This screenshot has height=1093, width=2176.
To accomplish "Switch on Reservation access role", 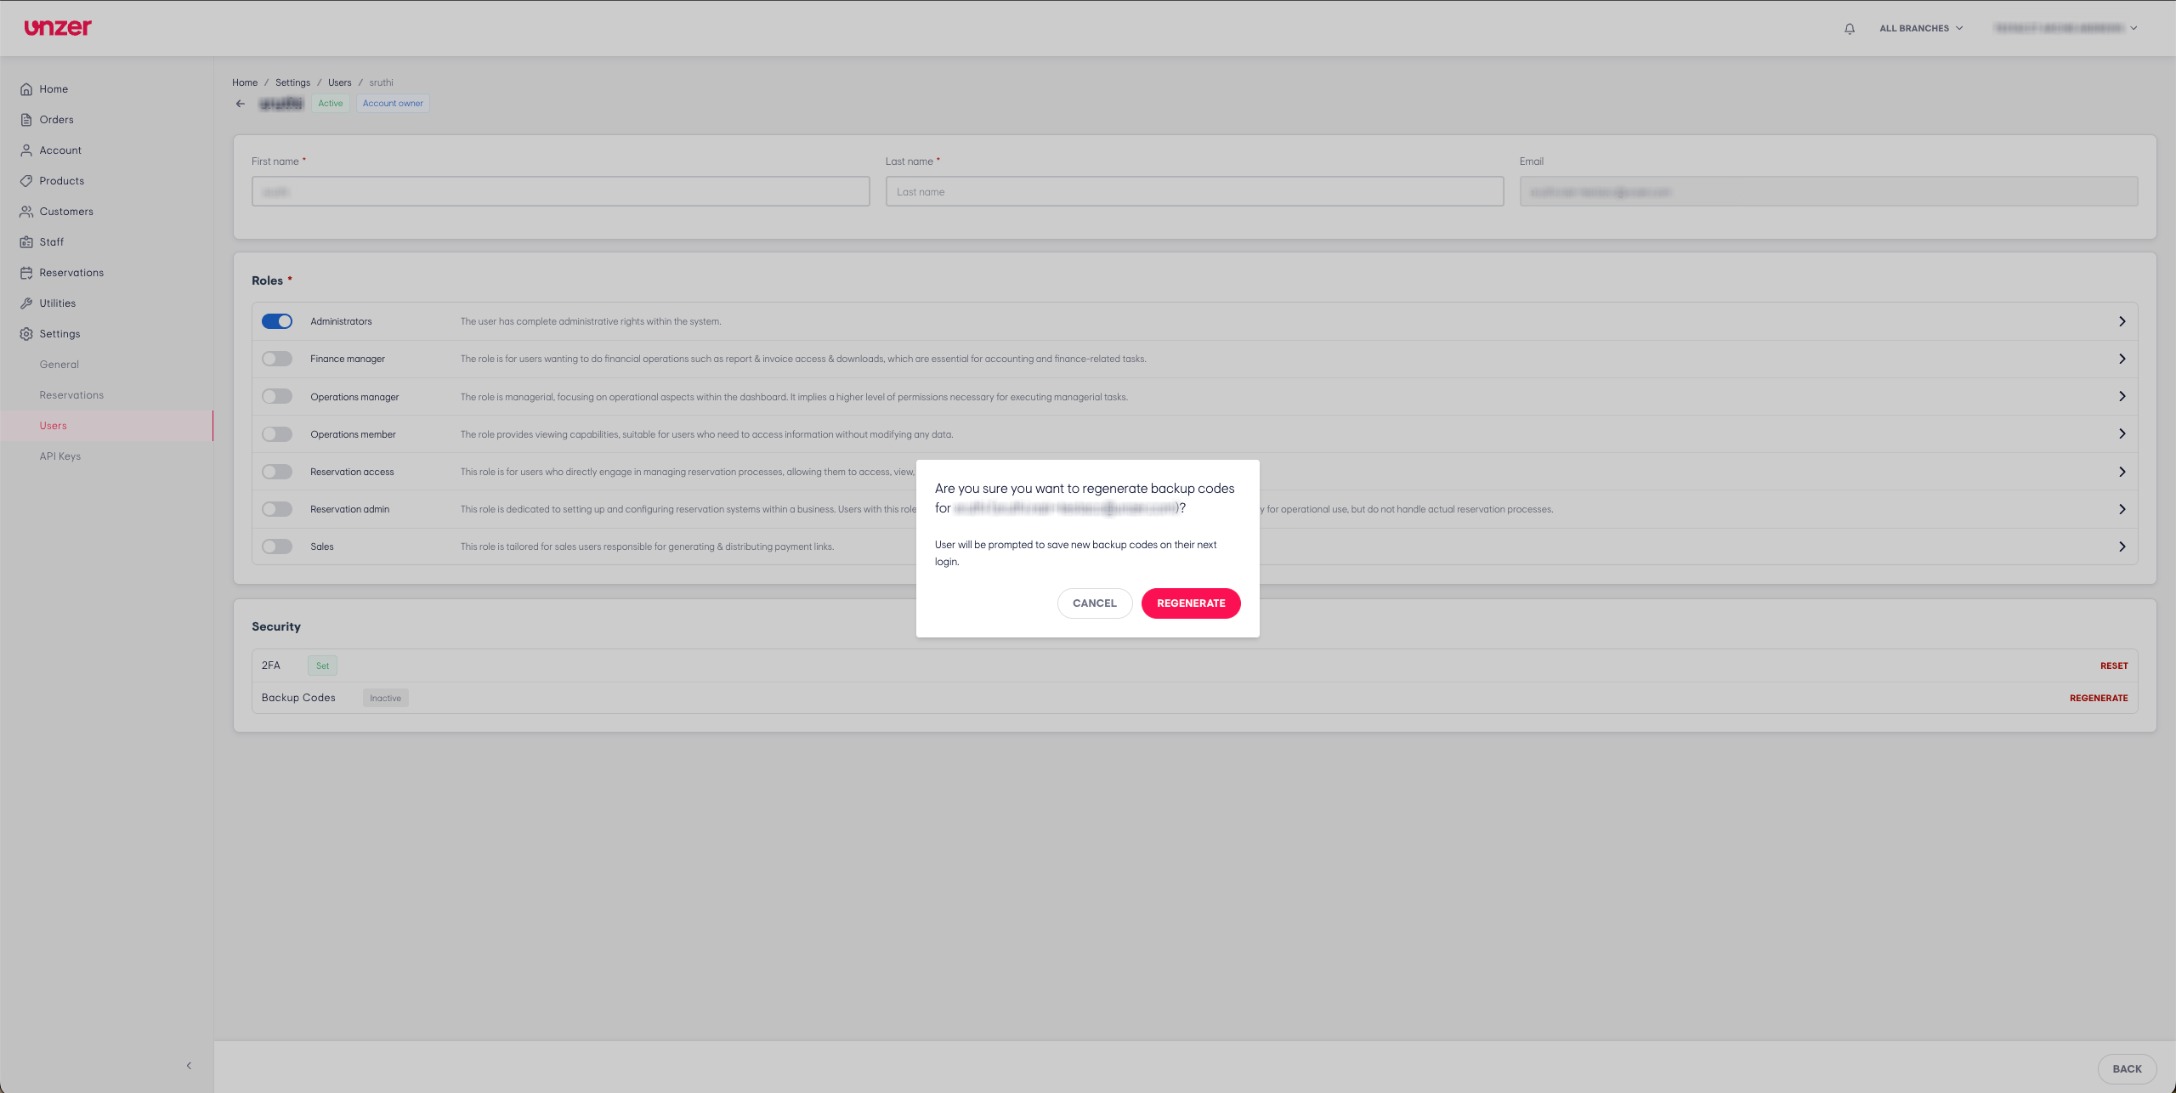I will 277,472.
